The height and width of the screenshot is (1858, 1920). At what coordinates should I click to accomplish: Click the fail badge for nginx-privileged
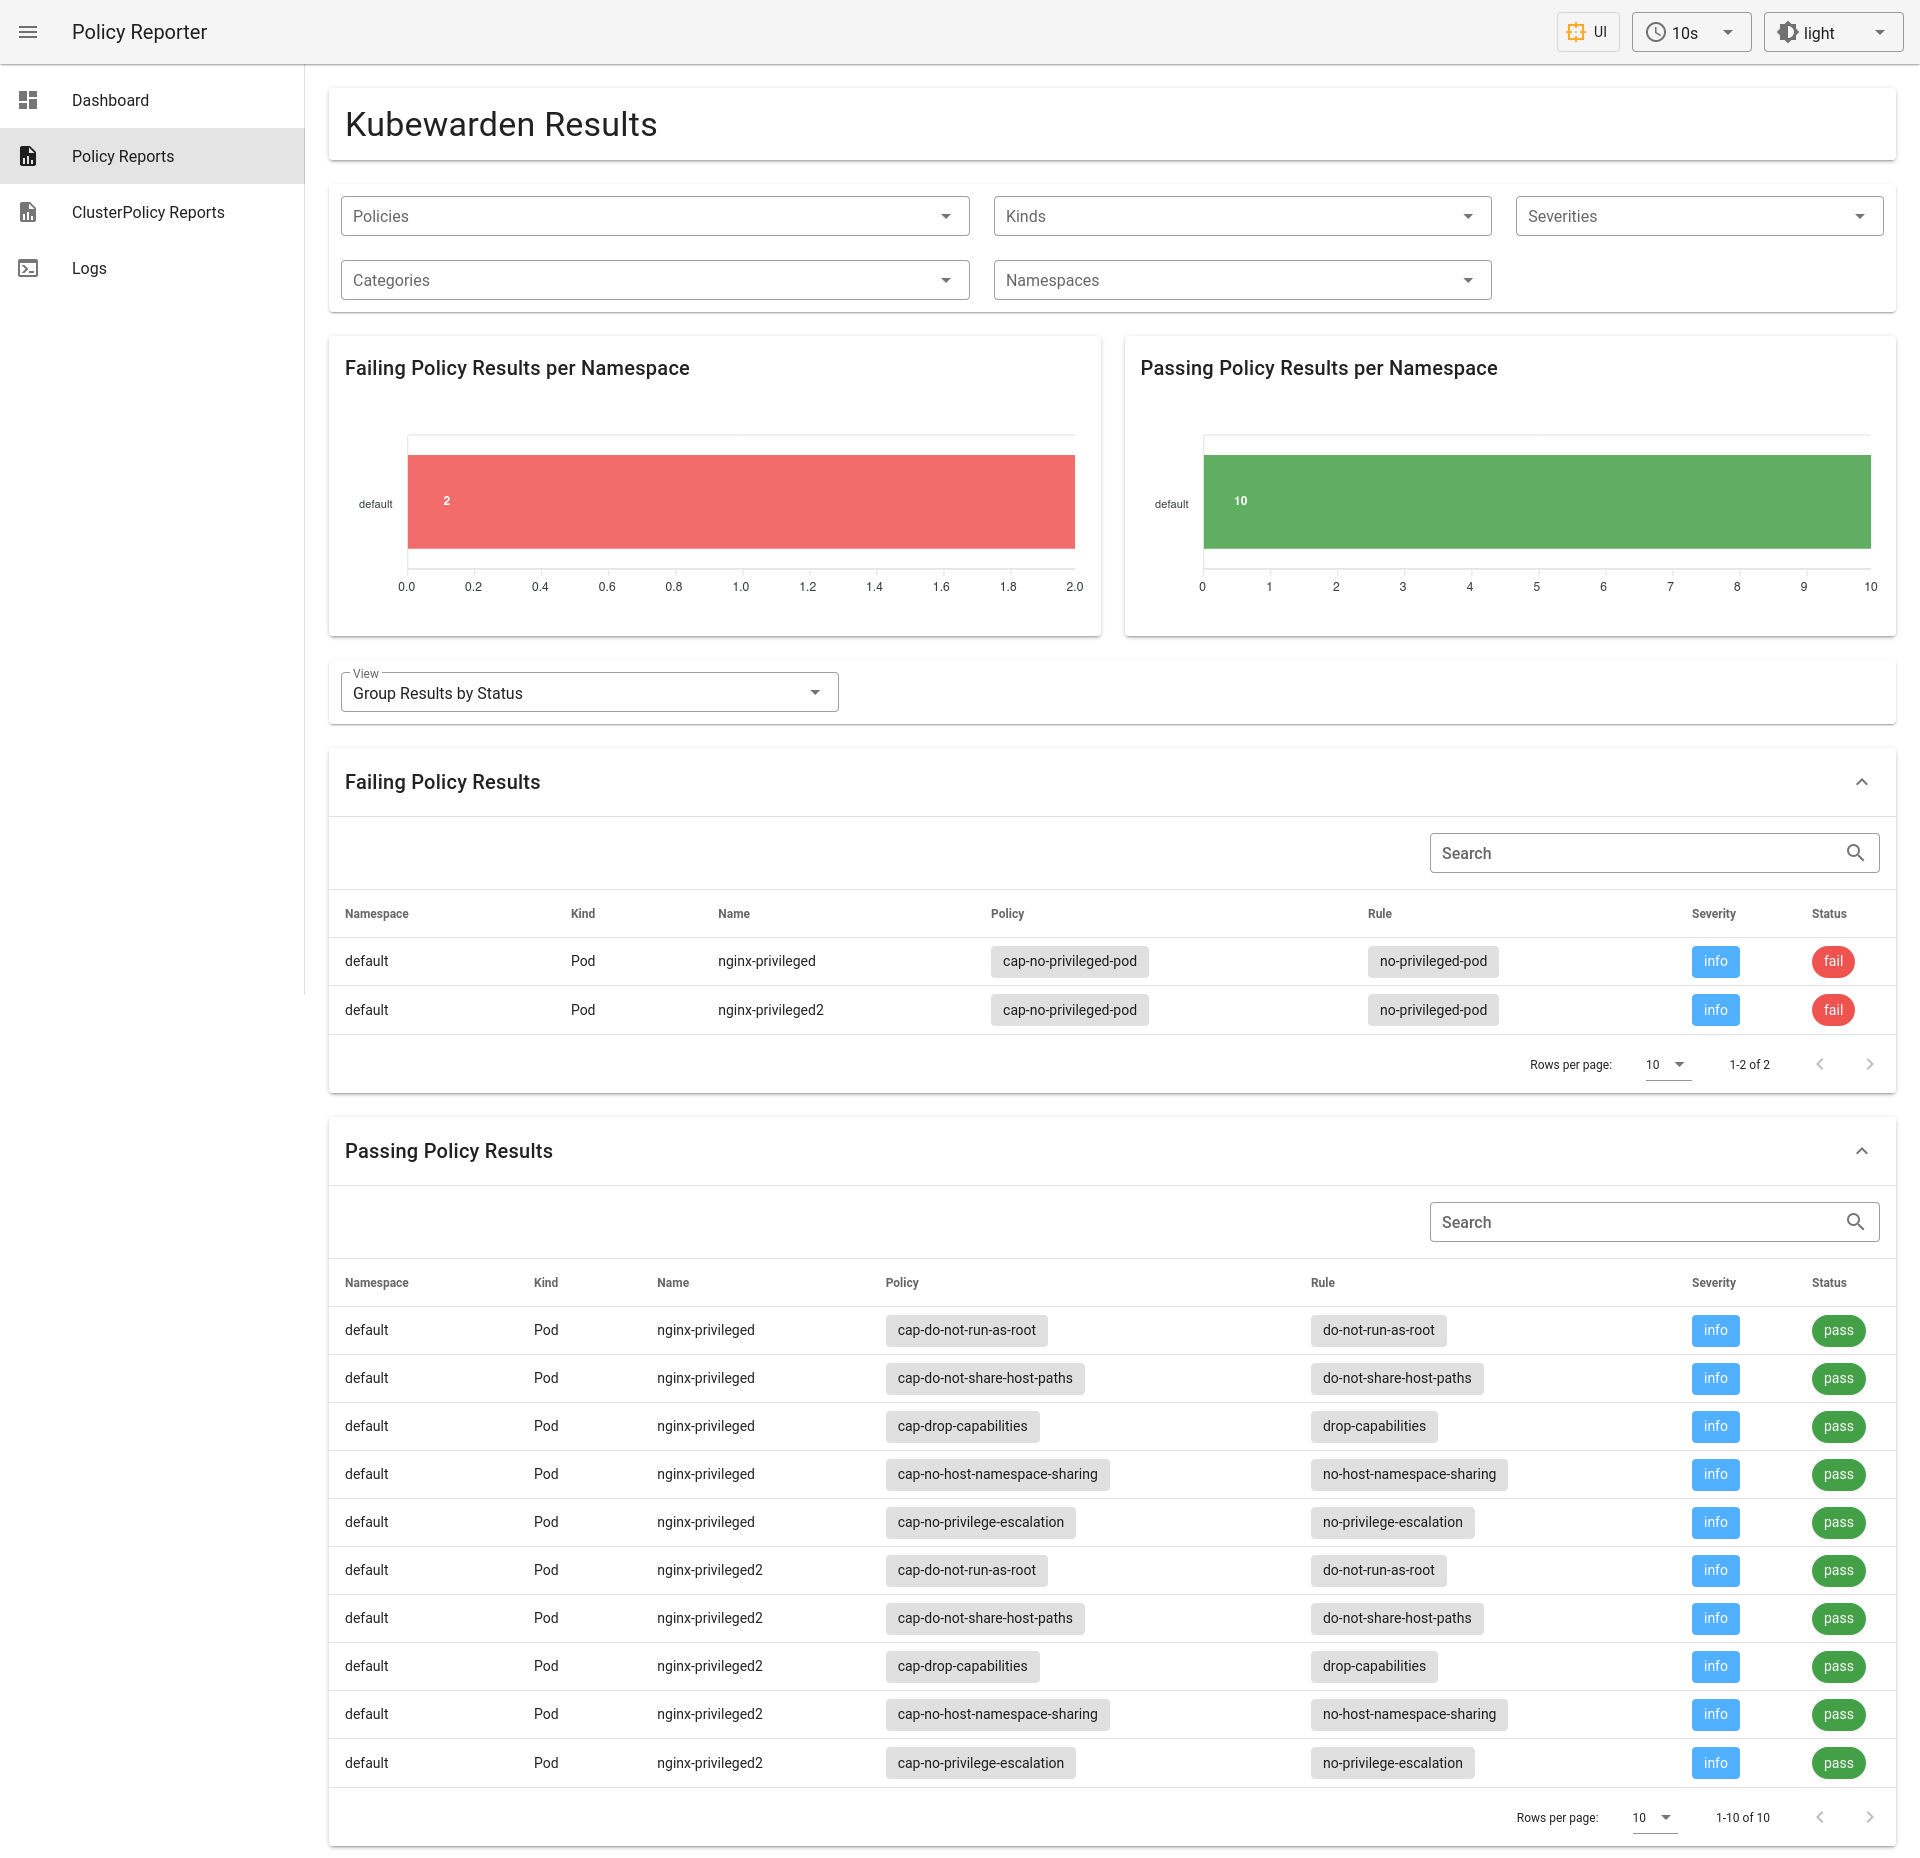click(x=1833, y=961)
